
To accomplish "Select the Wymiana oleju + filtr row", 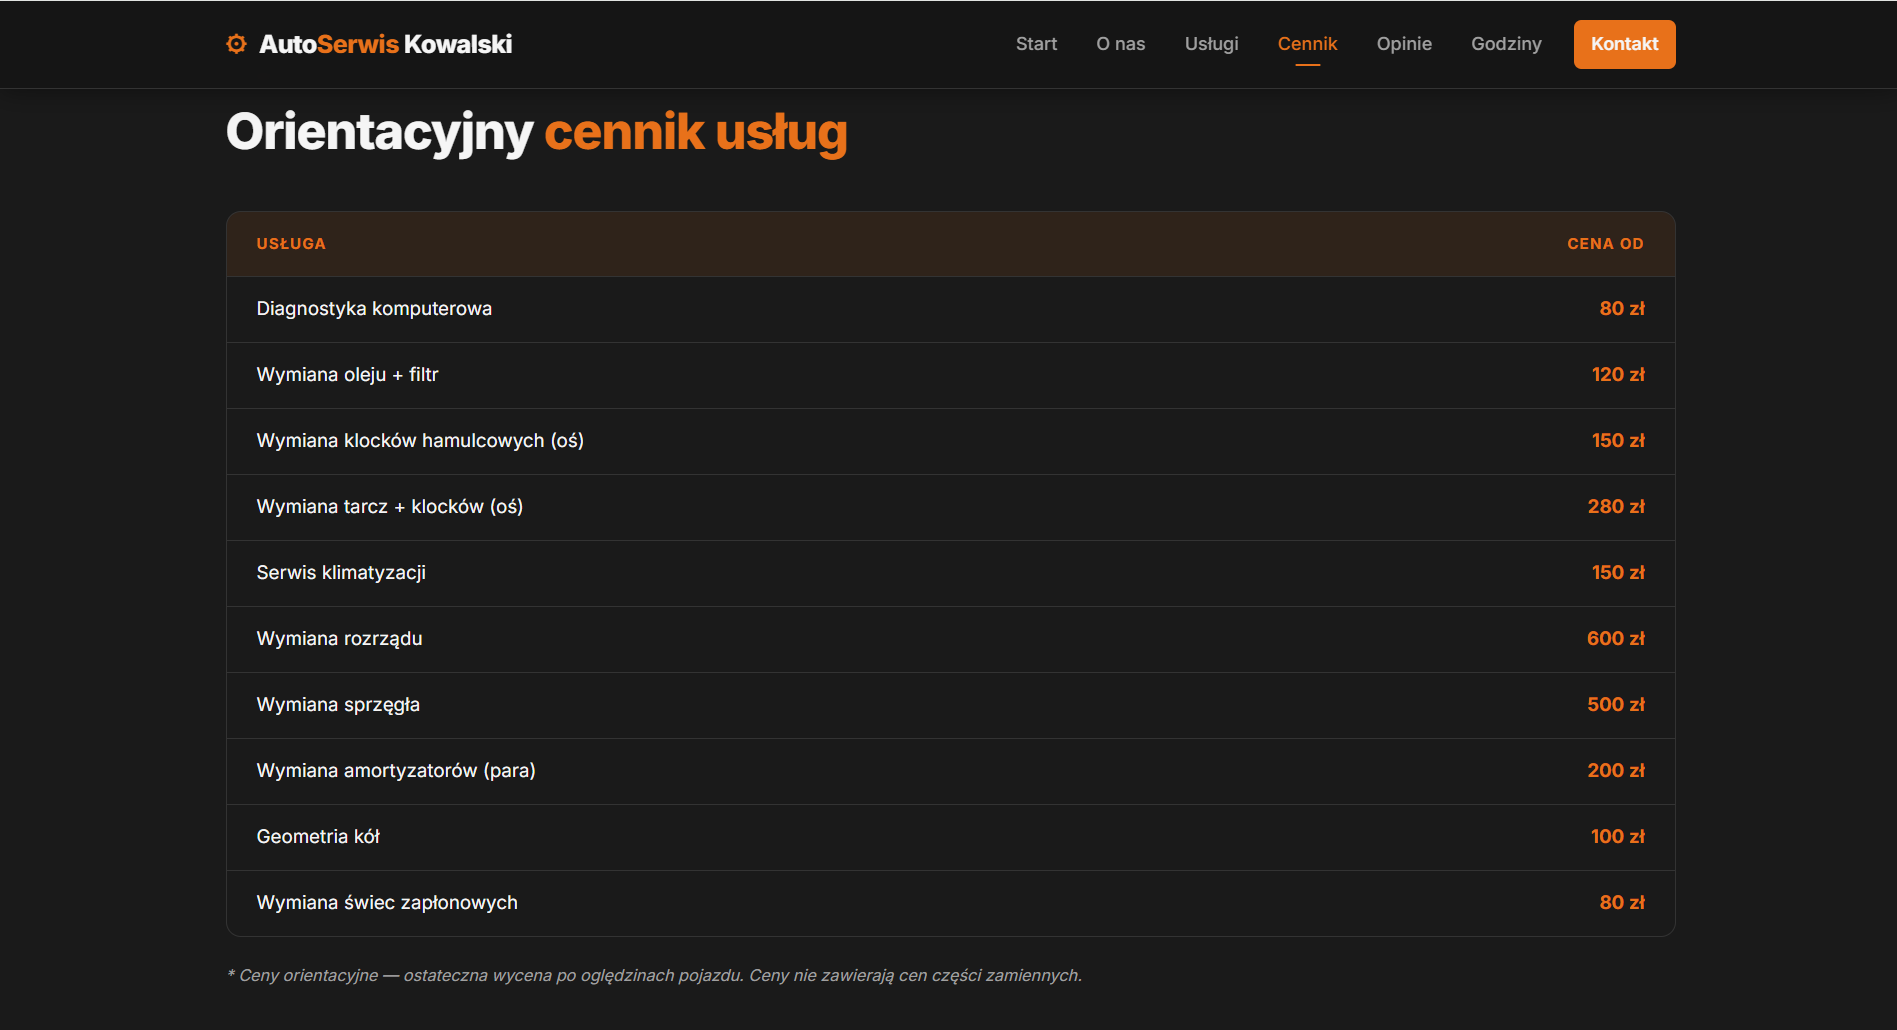I will pos(347,375).
